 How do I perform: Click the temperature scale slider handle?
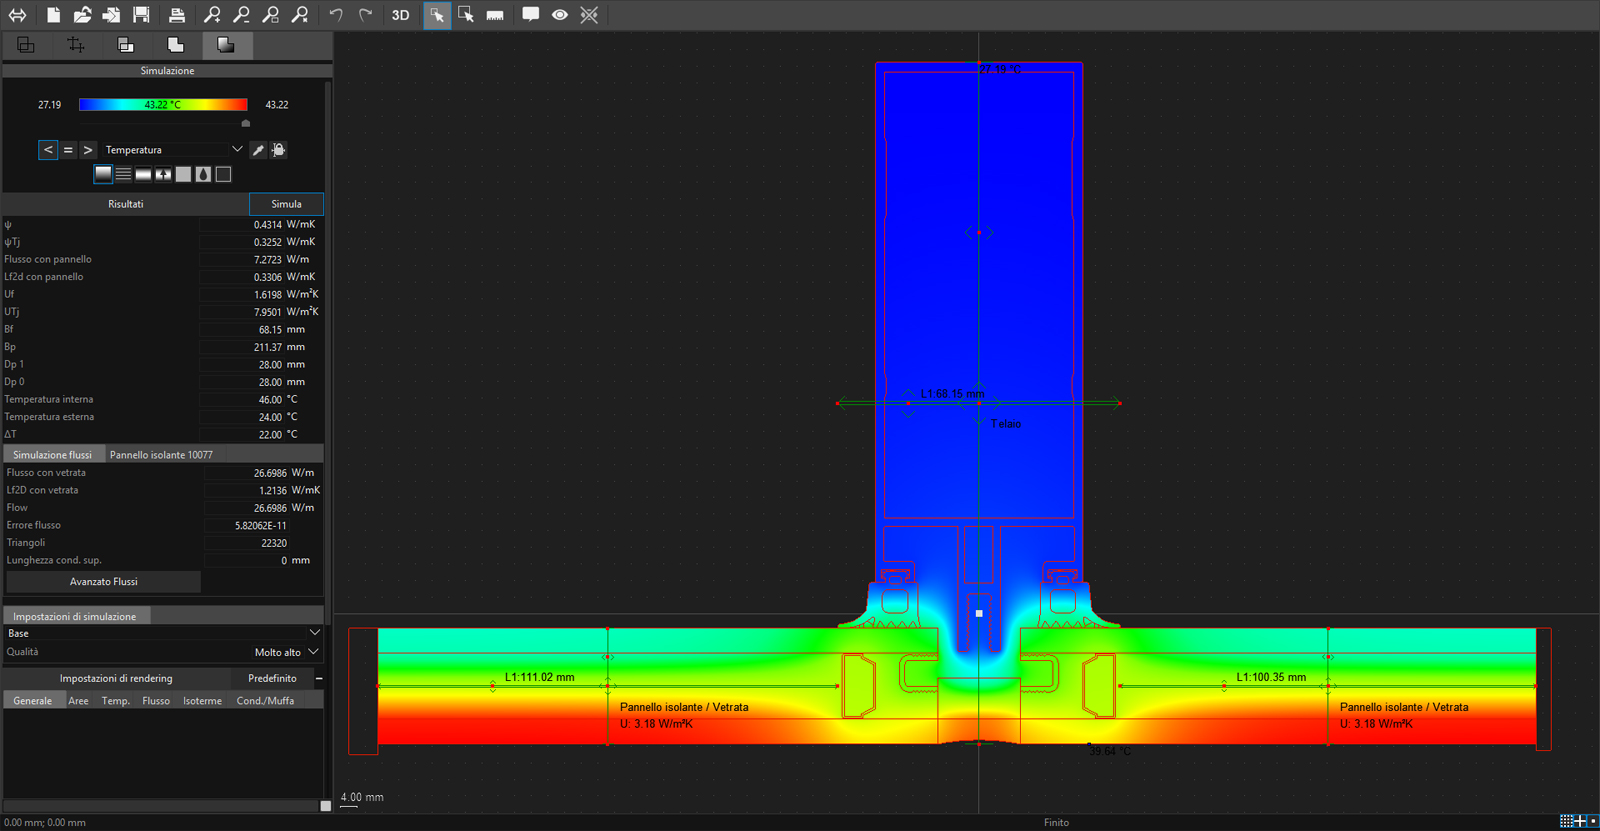point(246,123)
